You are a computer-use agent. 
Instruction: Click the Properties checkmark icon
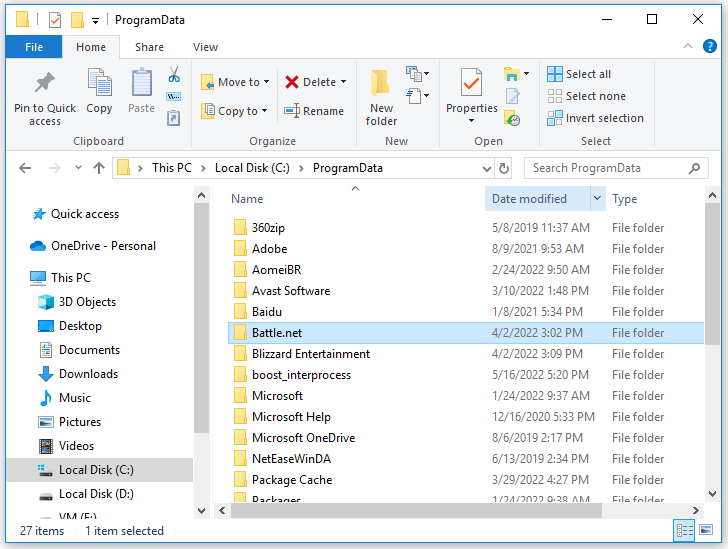tap(471, 82)
